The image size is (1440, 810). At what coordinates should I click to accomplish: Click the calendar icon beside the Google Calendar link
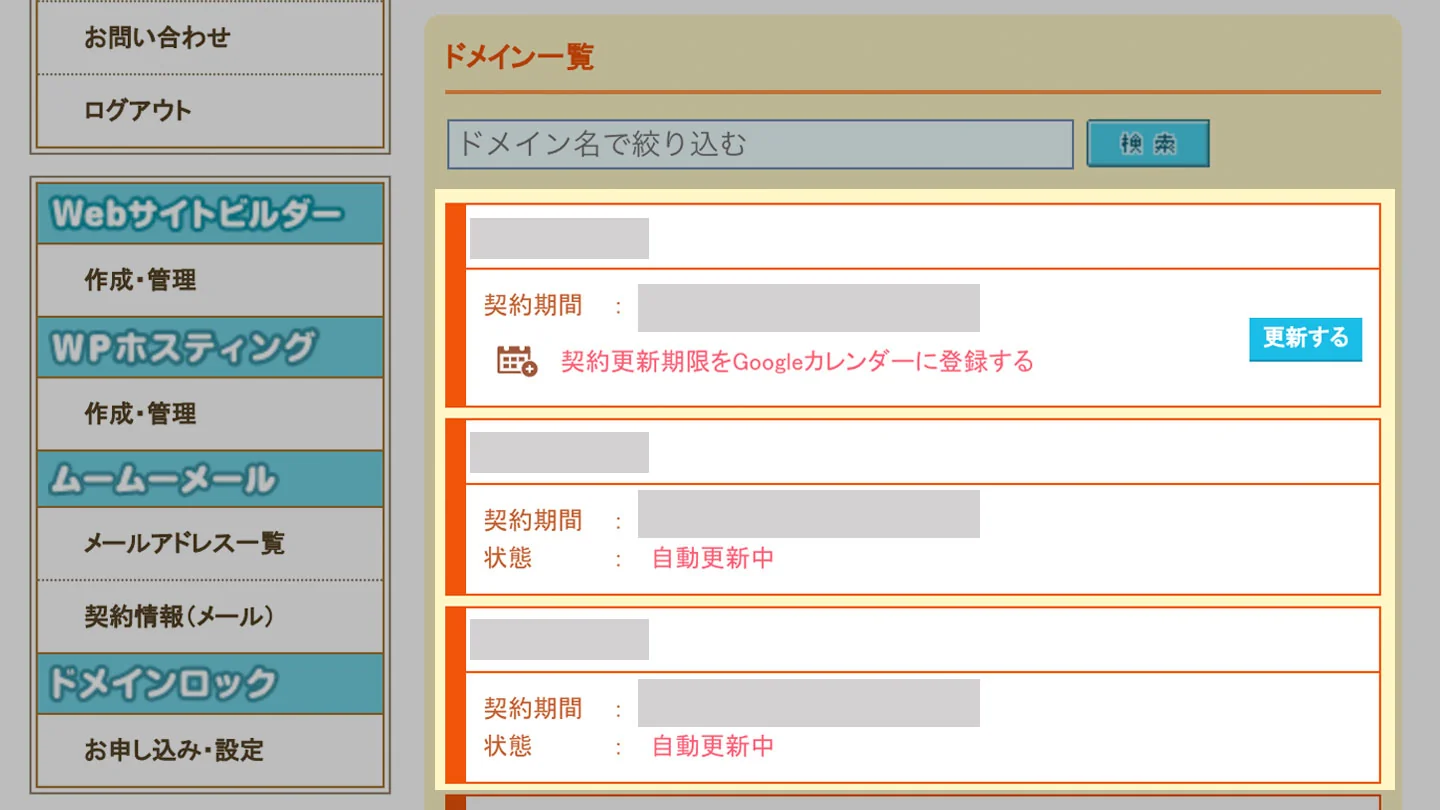point(517,360)
